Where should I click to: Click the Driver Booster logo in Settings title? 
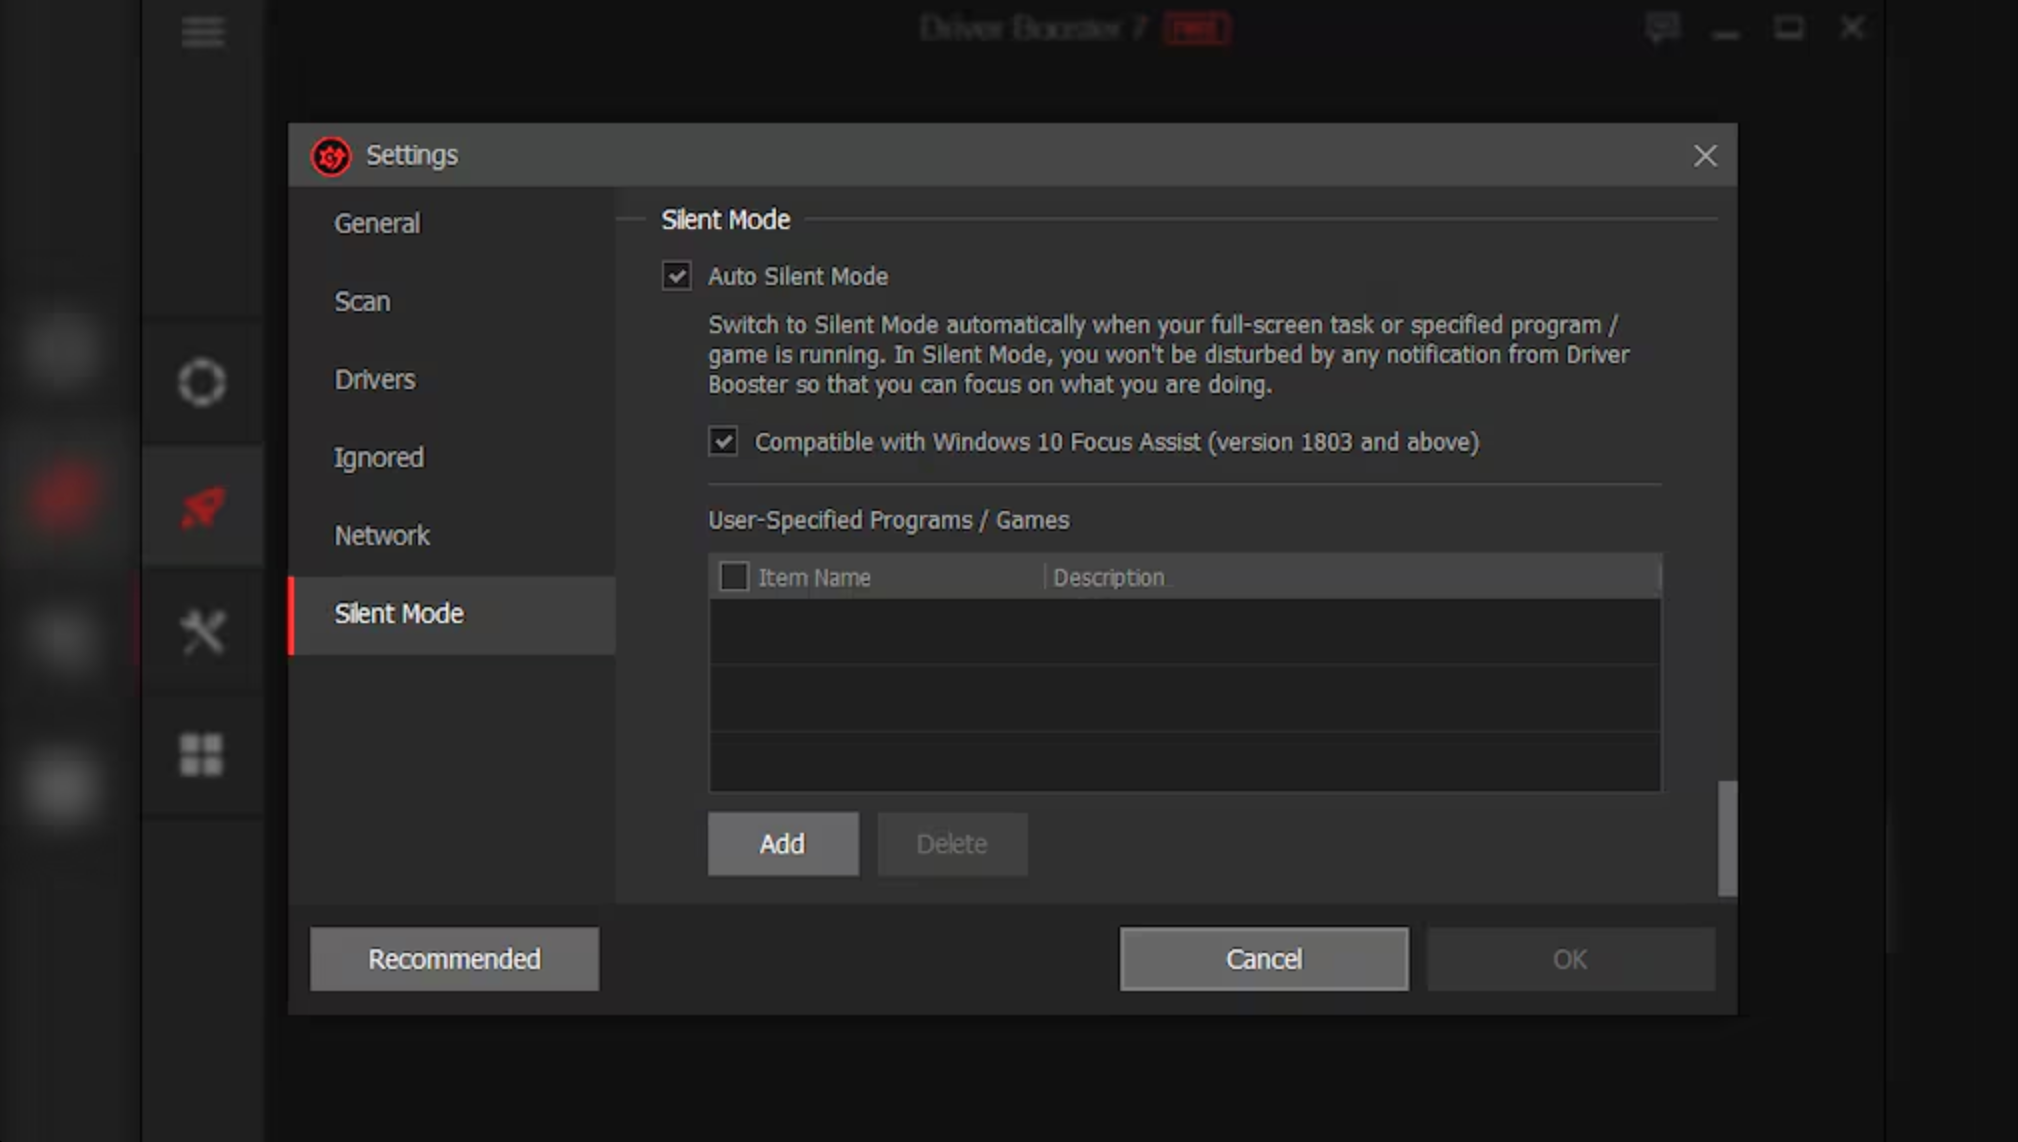coord(331,156)
